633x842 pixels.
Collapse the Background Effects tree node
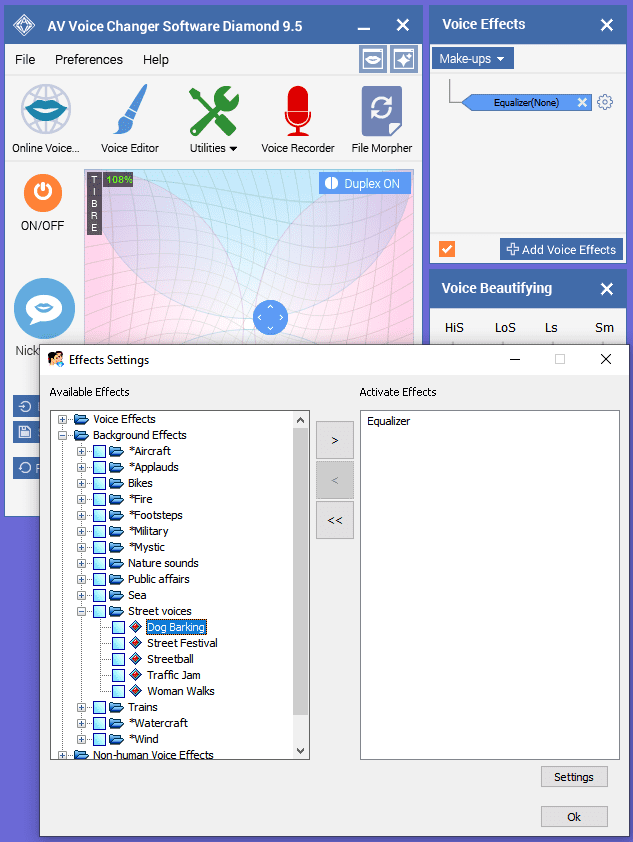point(63,435)
